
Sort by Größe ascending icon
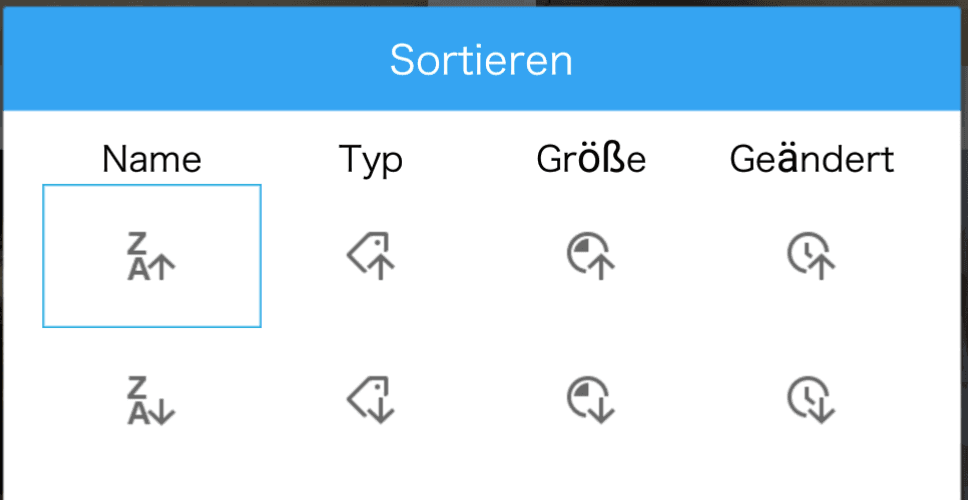[x=591, y=256]
